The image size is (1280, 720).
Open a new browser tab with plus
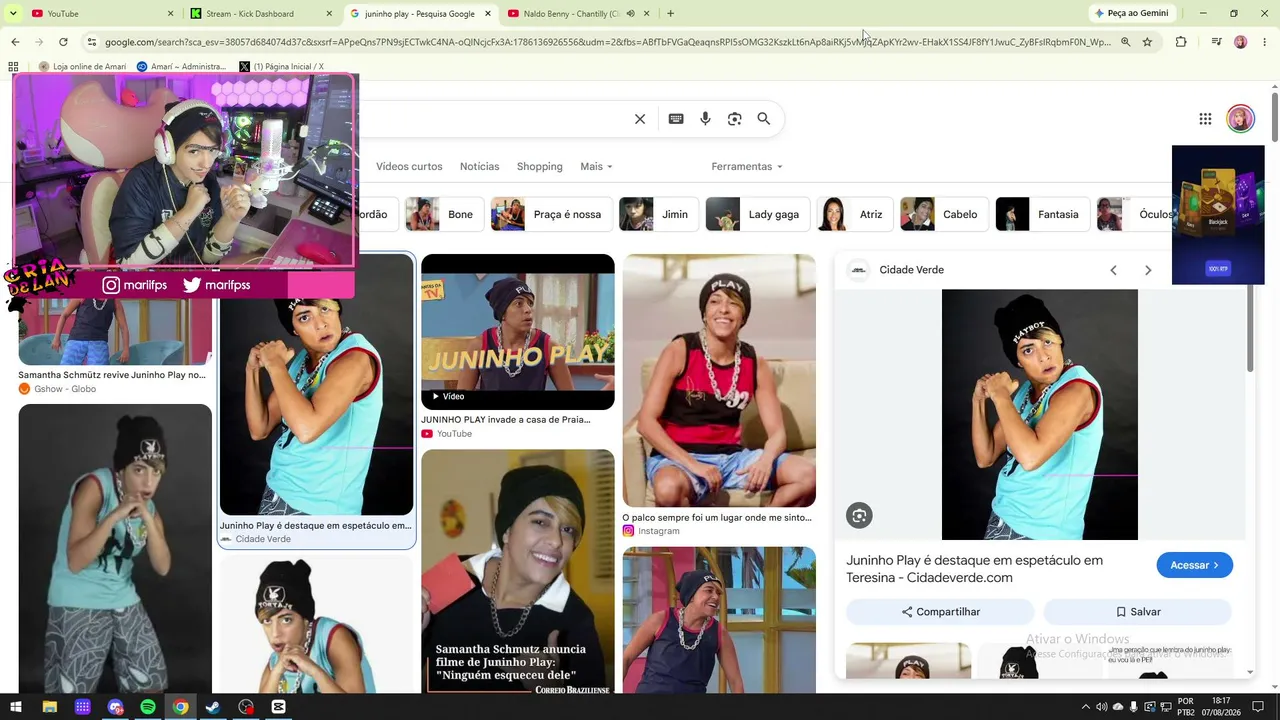(x=670, y=13)
